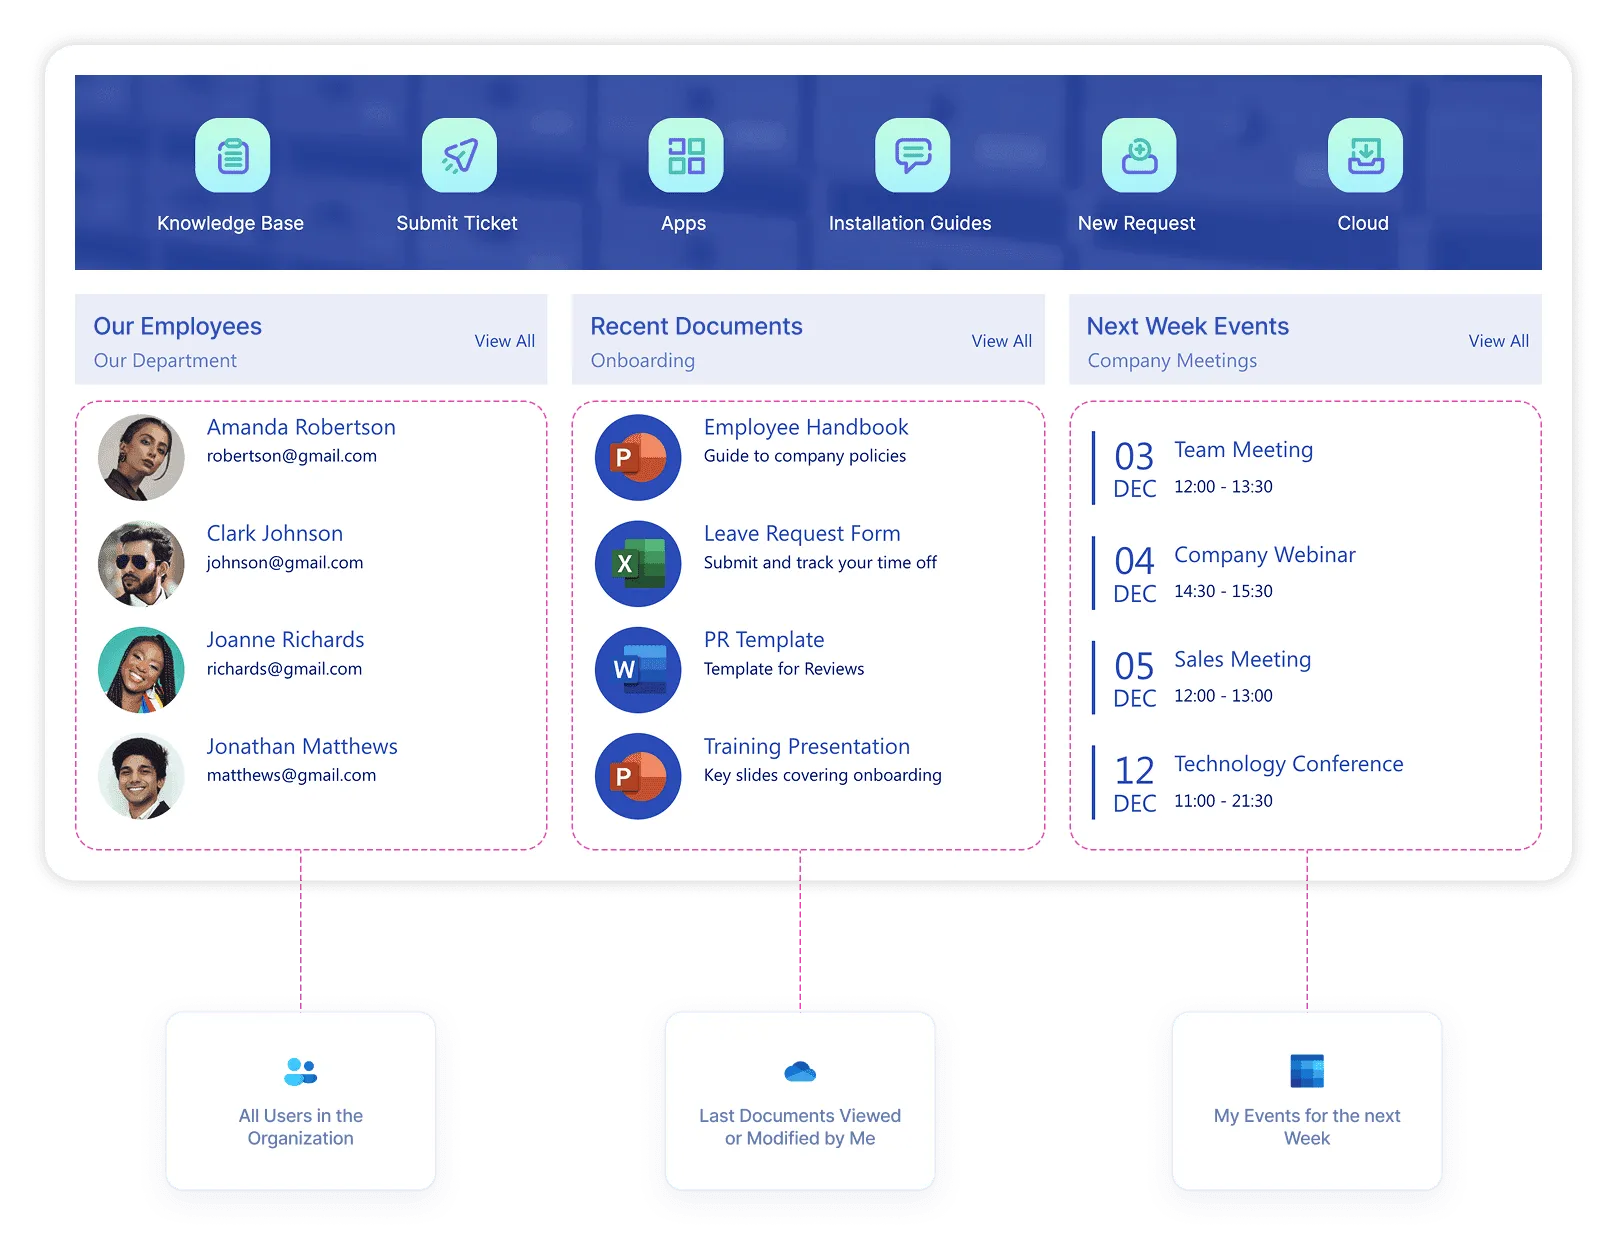Open the Knowledge Base icon
The image size is (1617, 1242).
232,155
